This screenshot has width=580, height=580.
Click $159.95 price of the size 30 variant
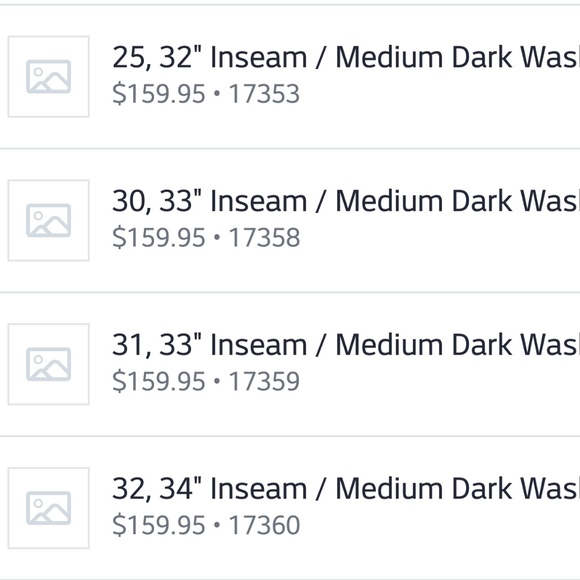point(159,238)
